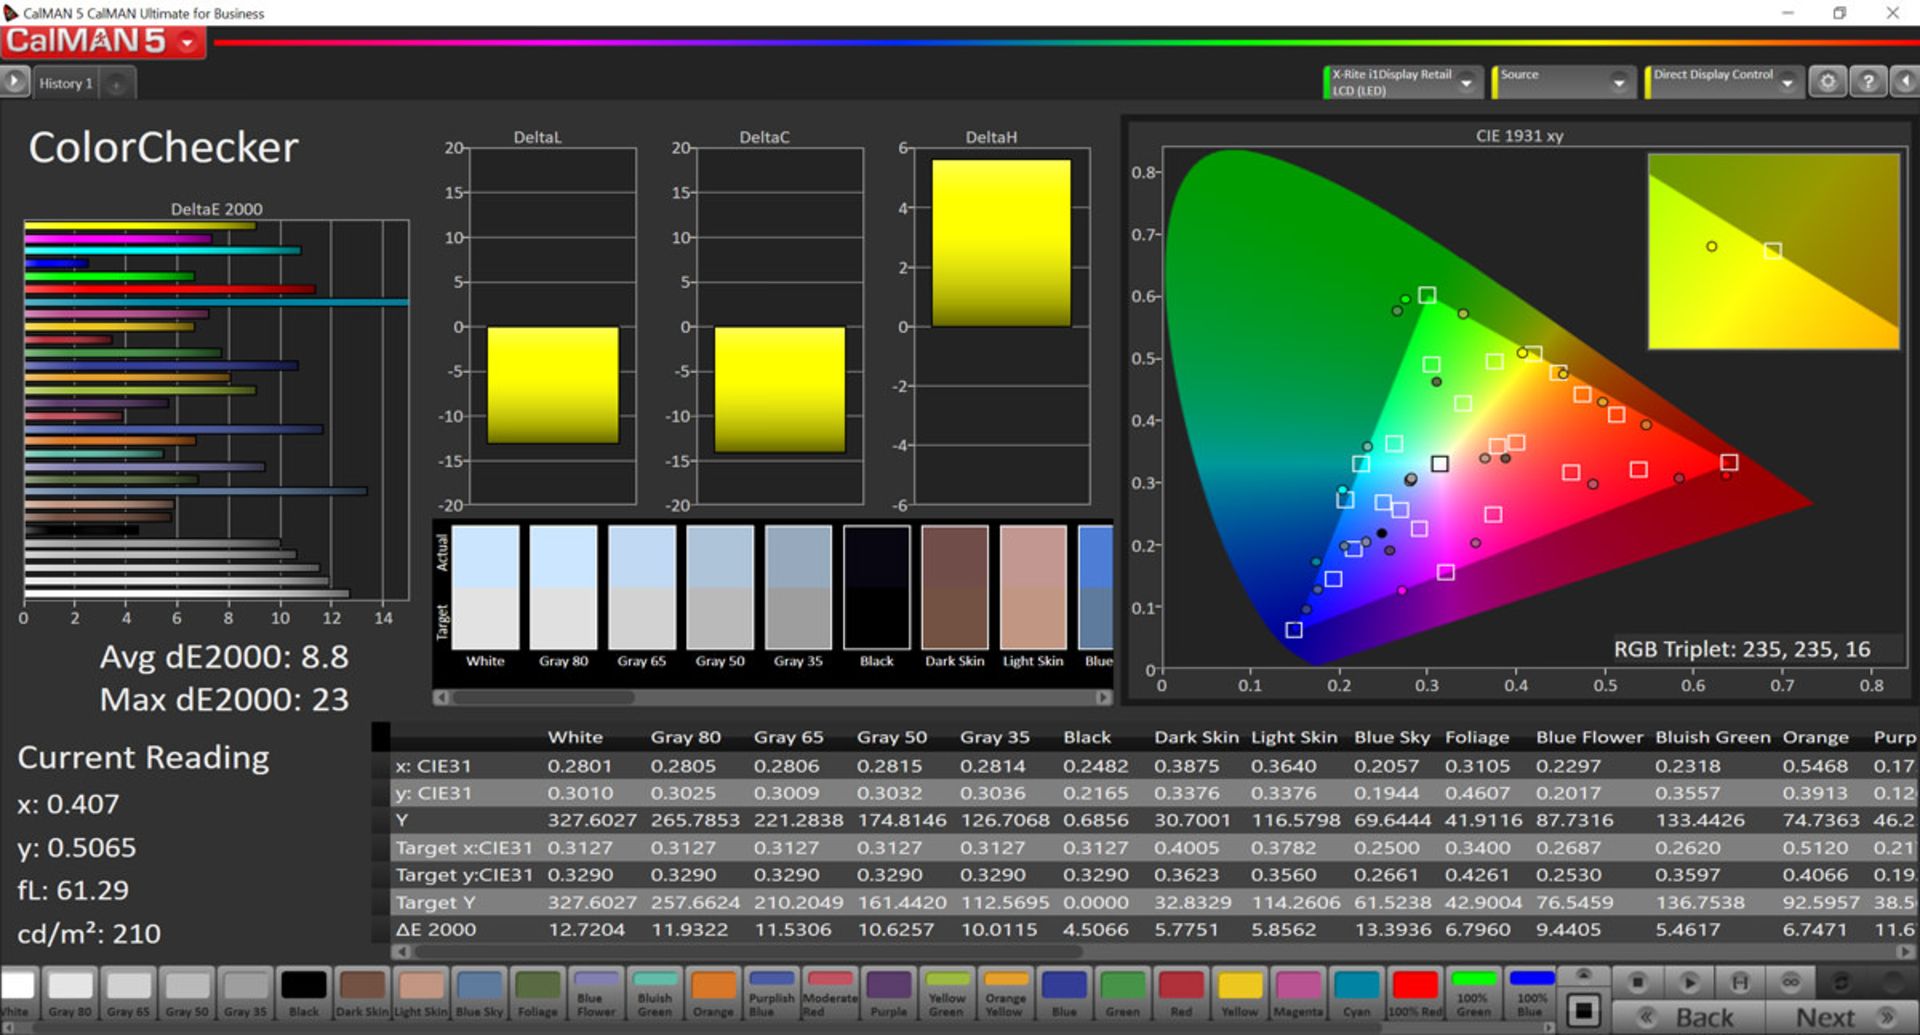This screenshot has height=1035, width=1920.
Task: Select the Orange color swatch
Action: [x=713, y=993]
